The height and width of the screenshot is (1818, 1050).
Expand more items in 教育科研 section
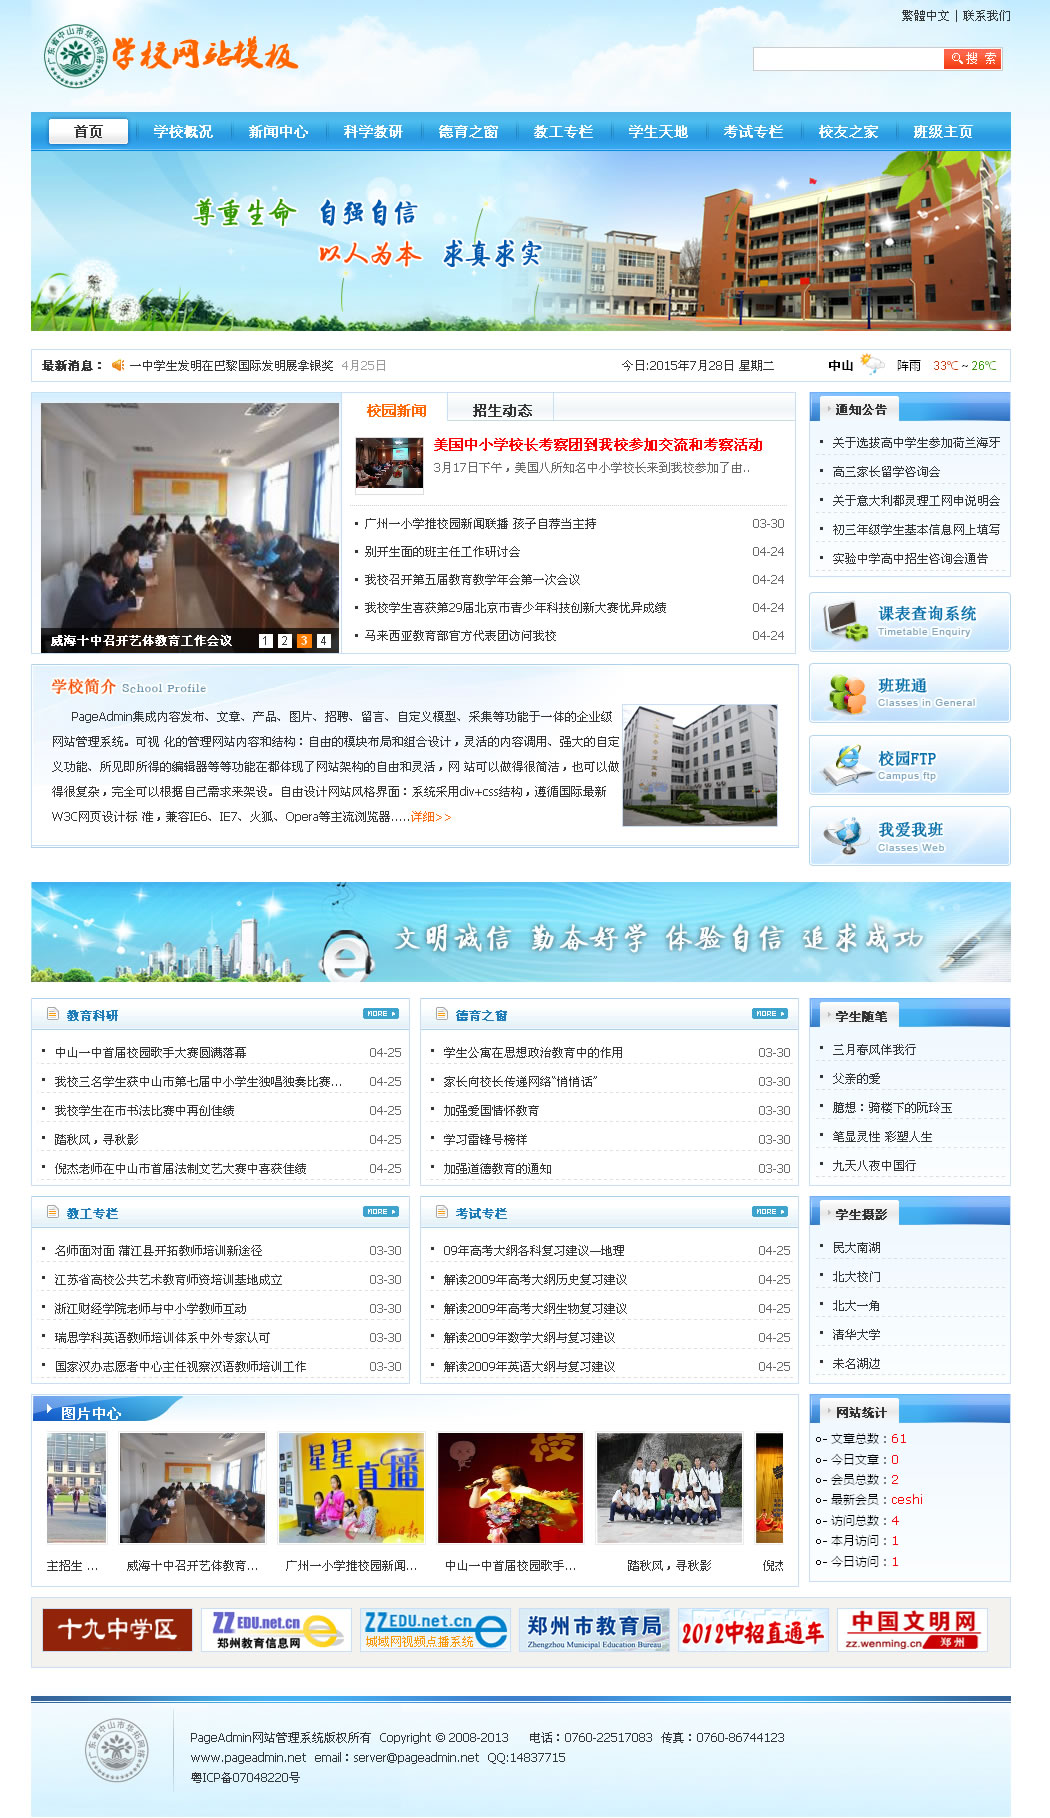(x=380, y=1014)
